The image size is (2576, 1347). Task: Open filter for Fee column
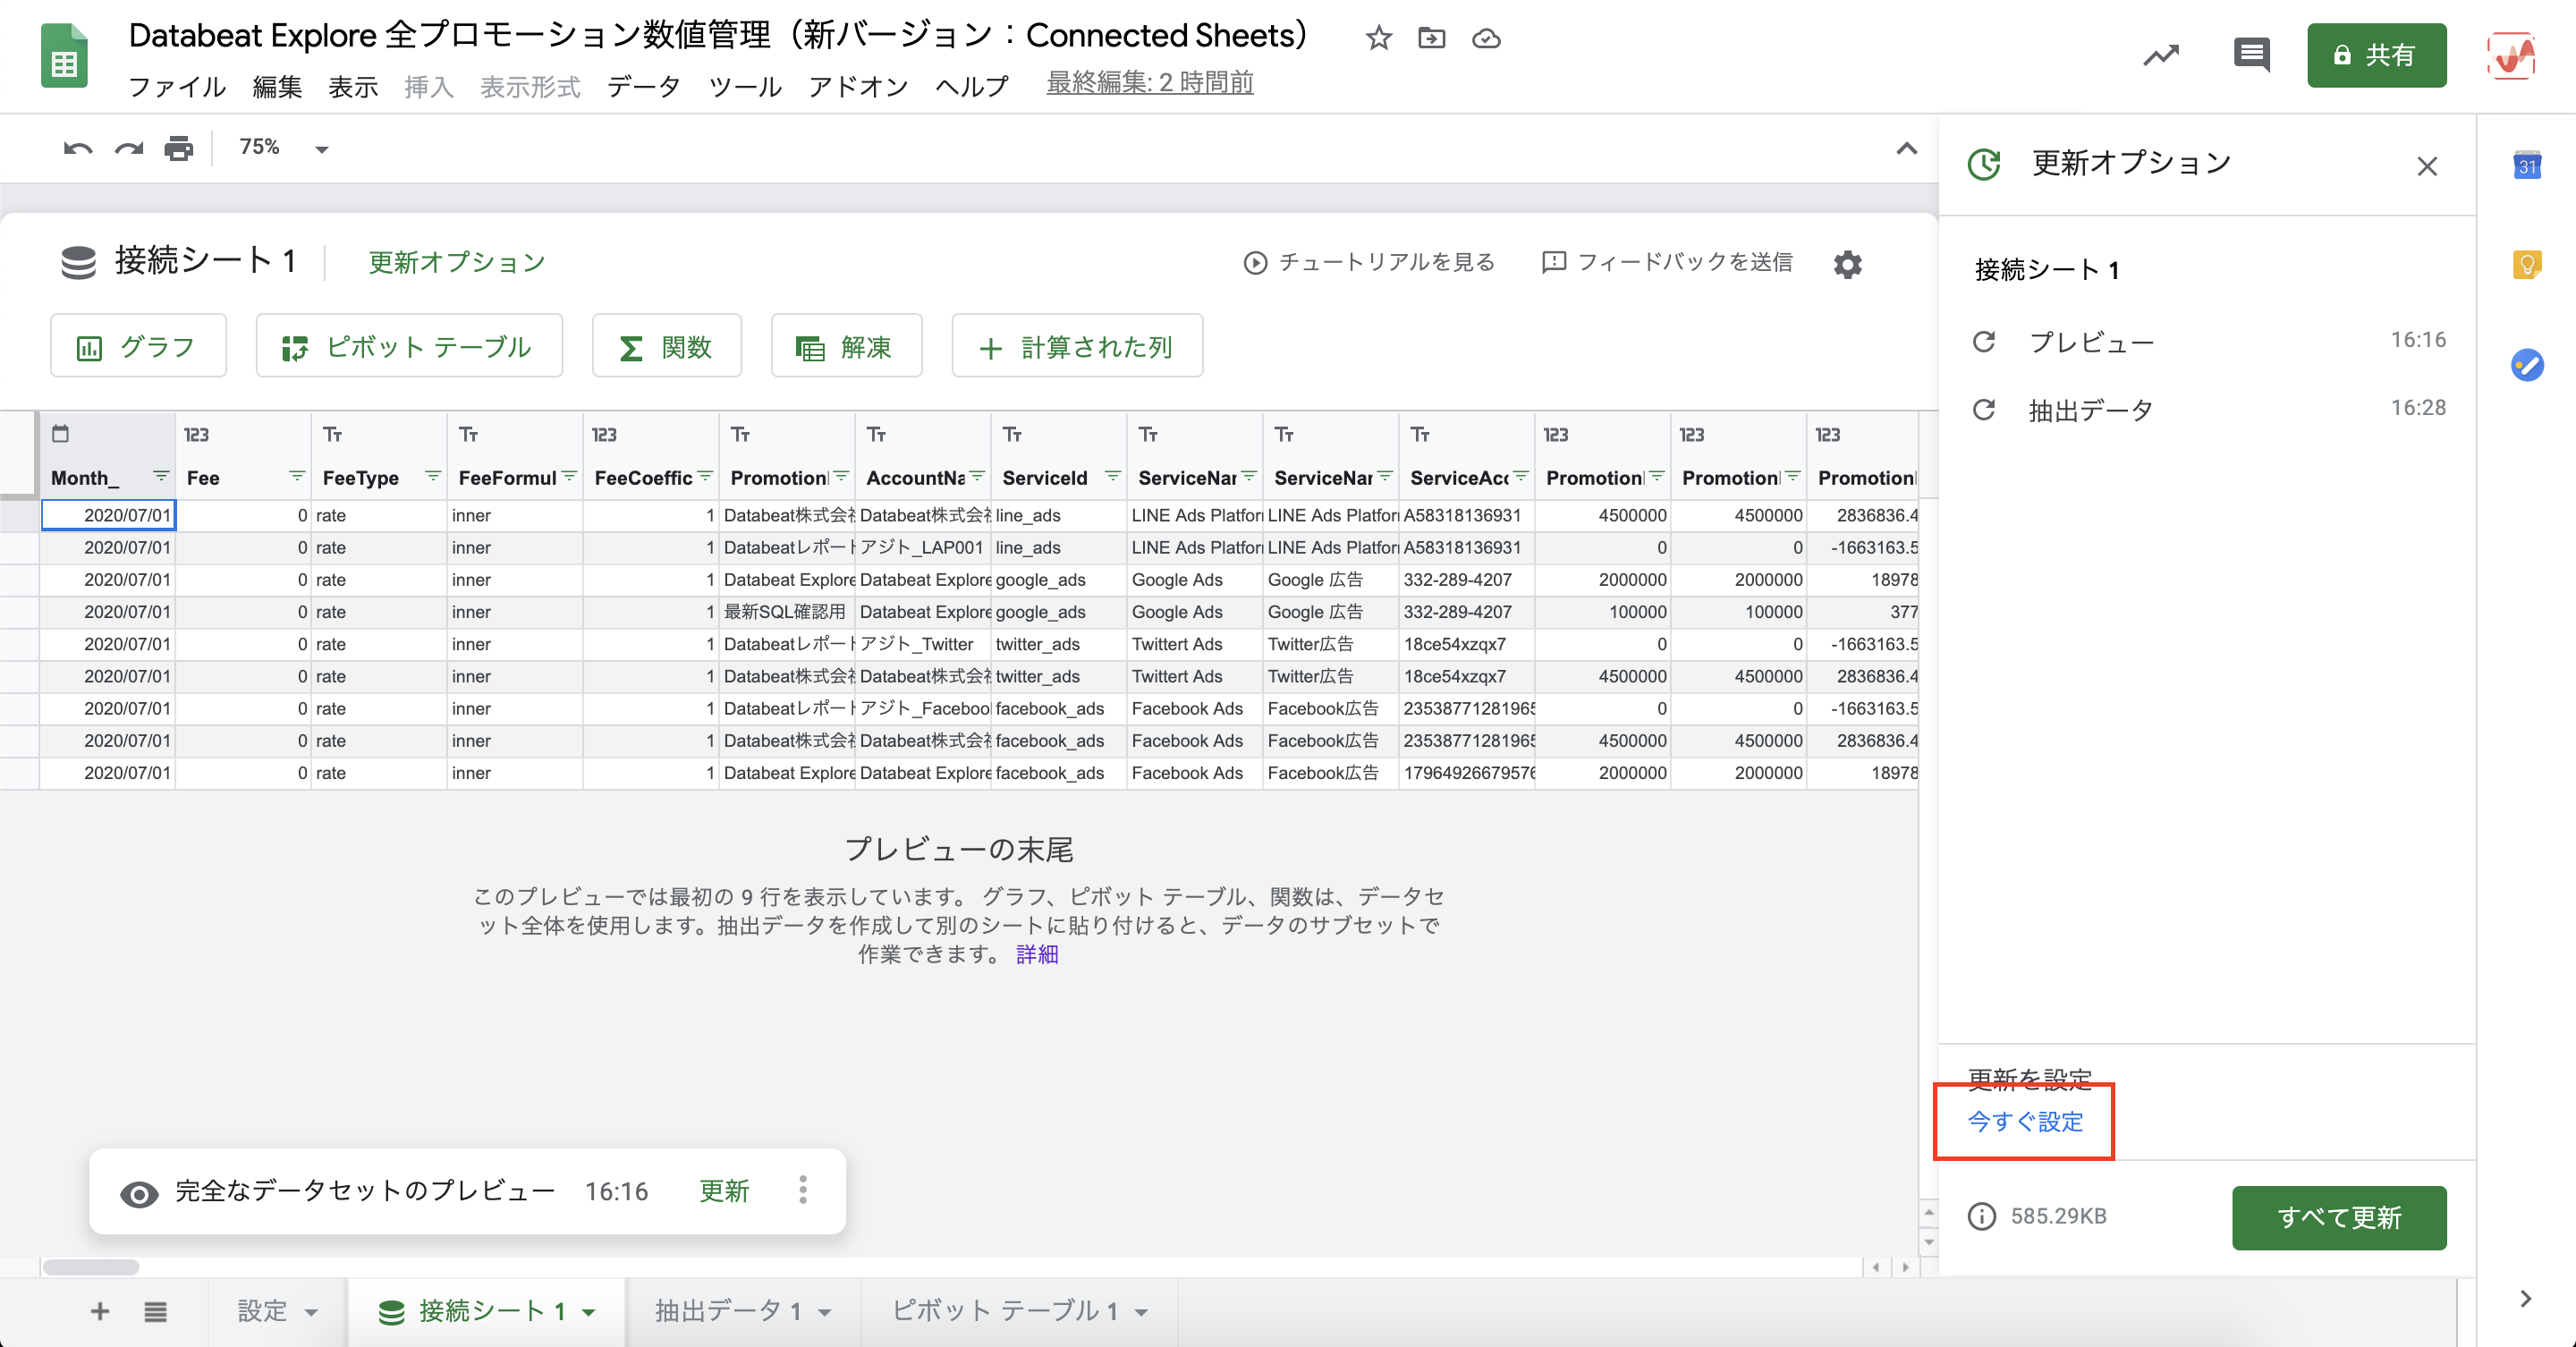point(296,476)
